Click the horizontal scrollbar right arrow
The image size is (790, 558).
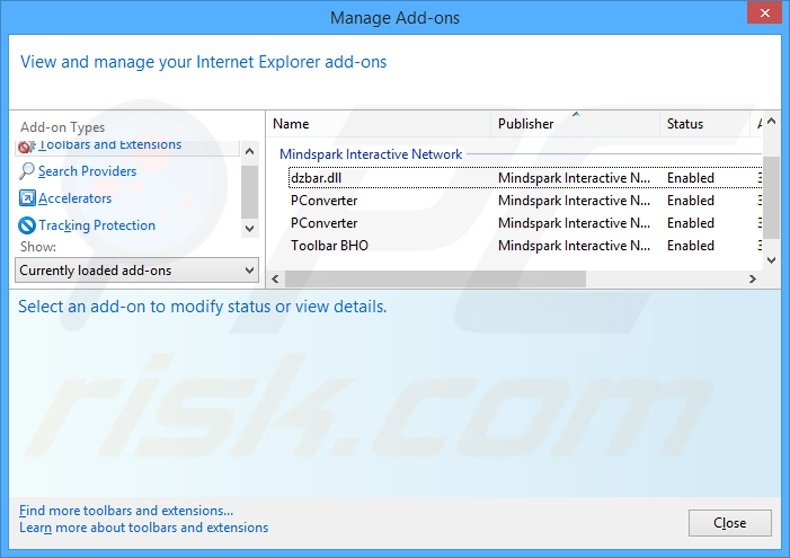coord(753,279)
